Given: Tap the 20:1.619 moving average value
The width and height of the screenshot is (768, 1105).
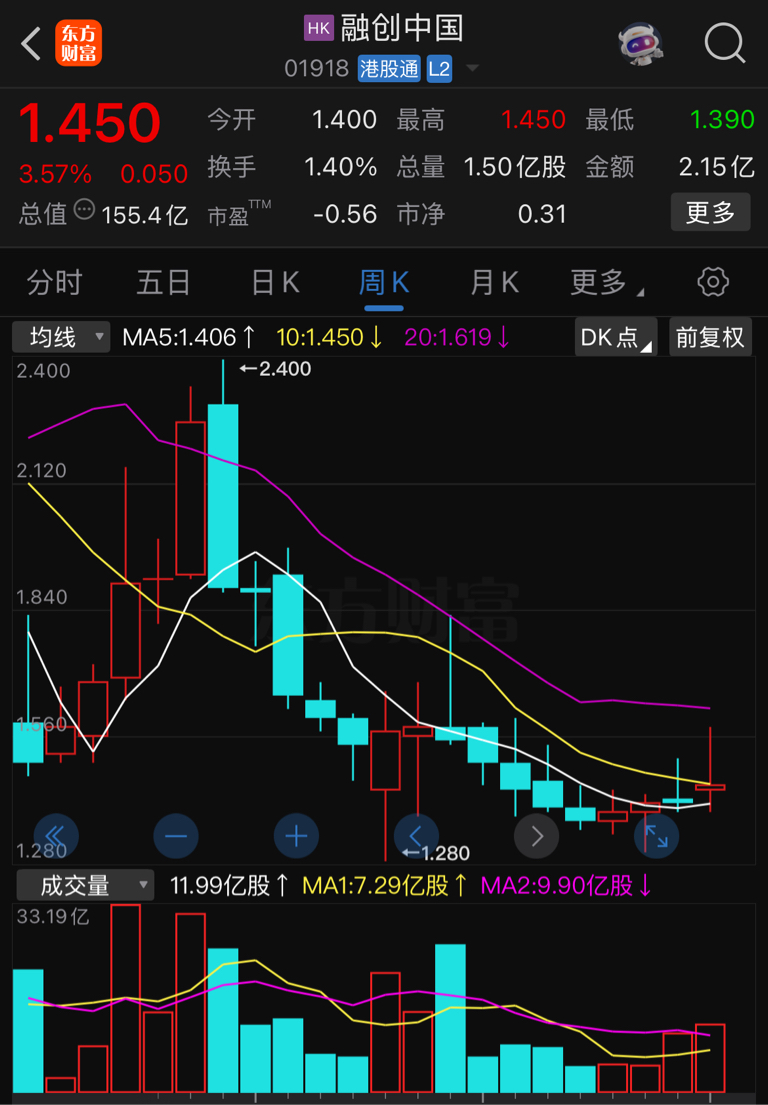Looking at the screenshot, I should tap(457, 337).
